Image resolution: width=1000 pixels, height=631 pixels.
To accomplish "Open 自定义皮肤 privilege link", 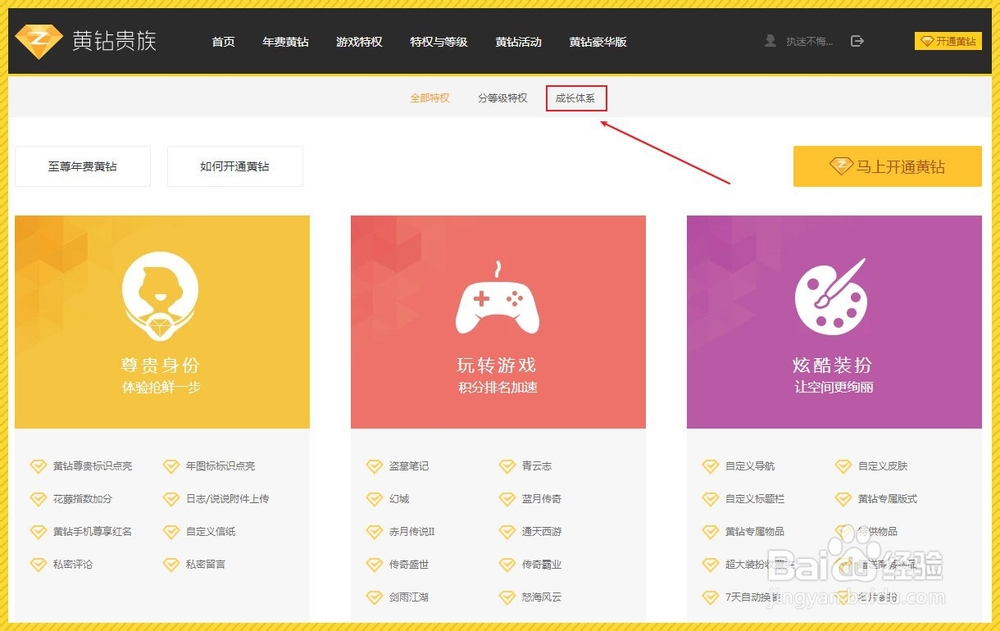I will pyautogui.click(x=883, y=466).
